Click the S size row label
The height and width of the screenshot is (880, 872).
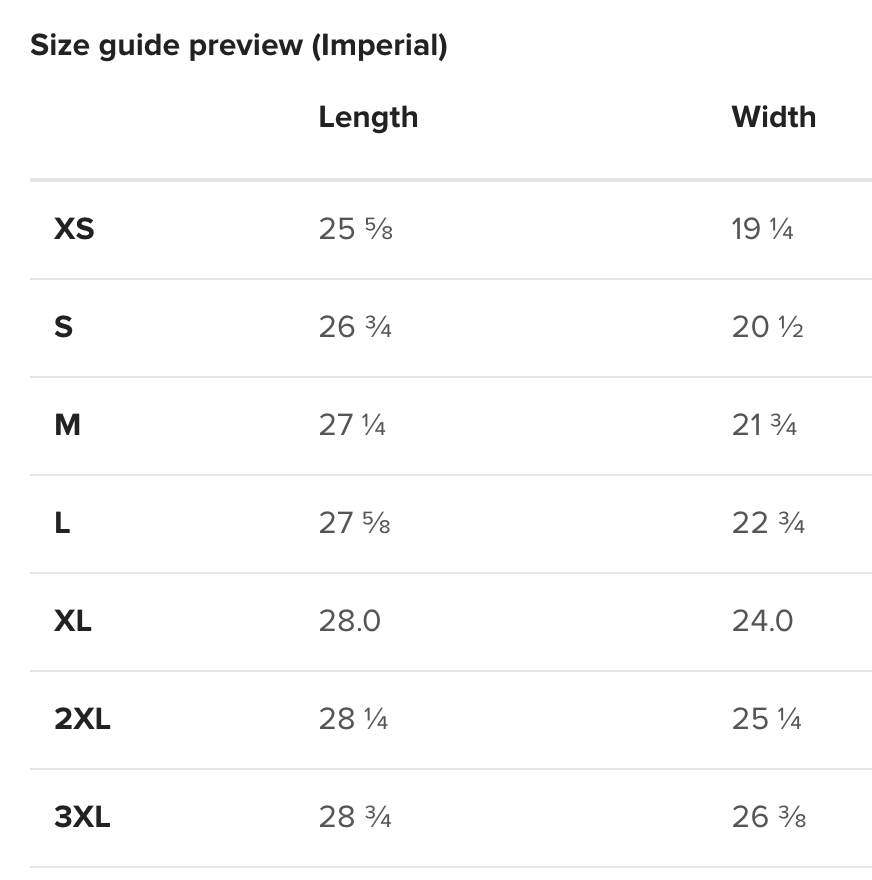(x=63, y=327)
